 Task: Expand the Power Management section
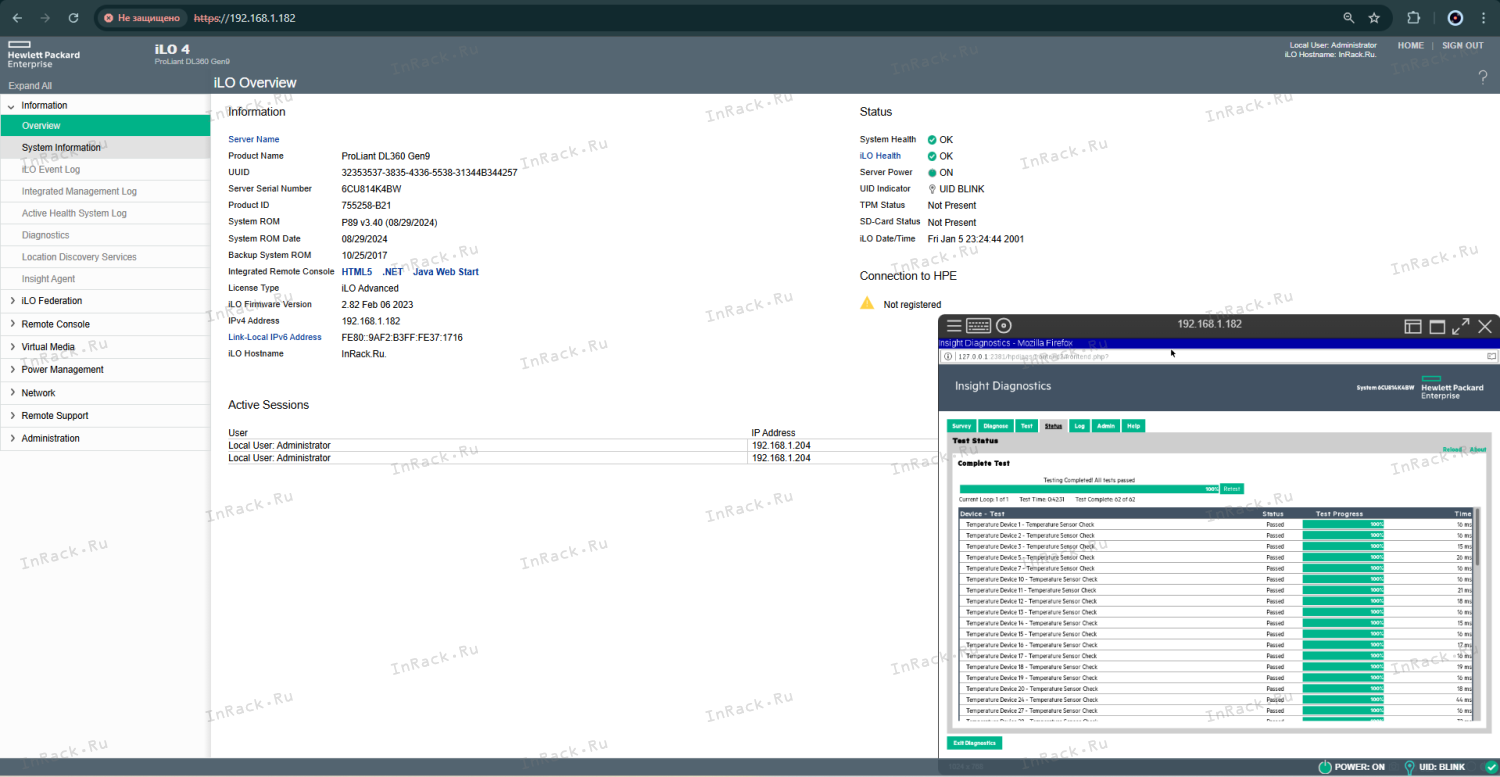pos(62,370)
